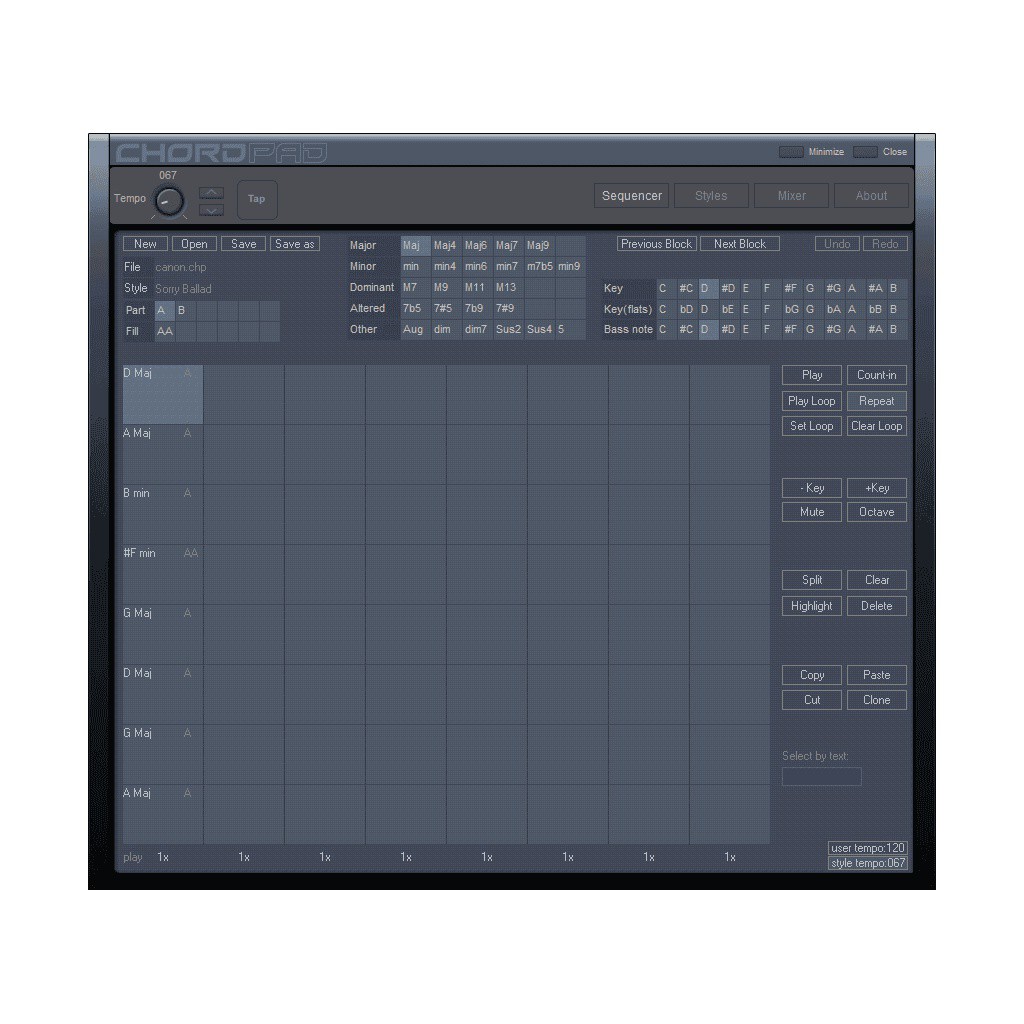The width and height of the screenshot is (1024, 1024).
Task: Save the current chord file
Action: [x=244, y=244]
